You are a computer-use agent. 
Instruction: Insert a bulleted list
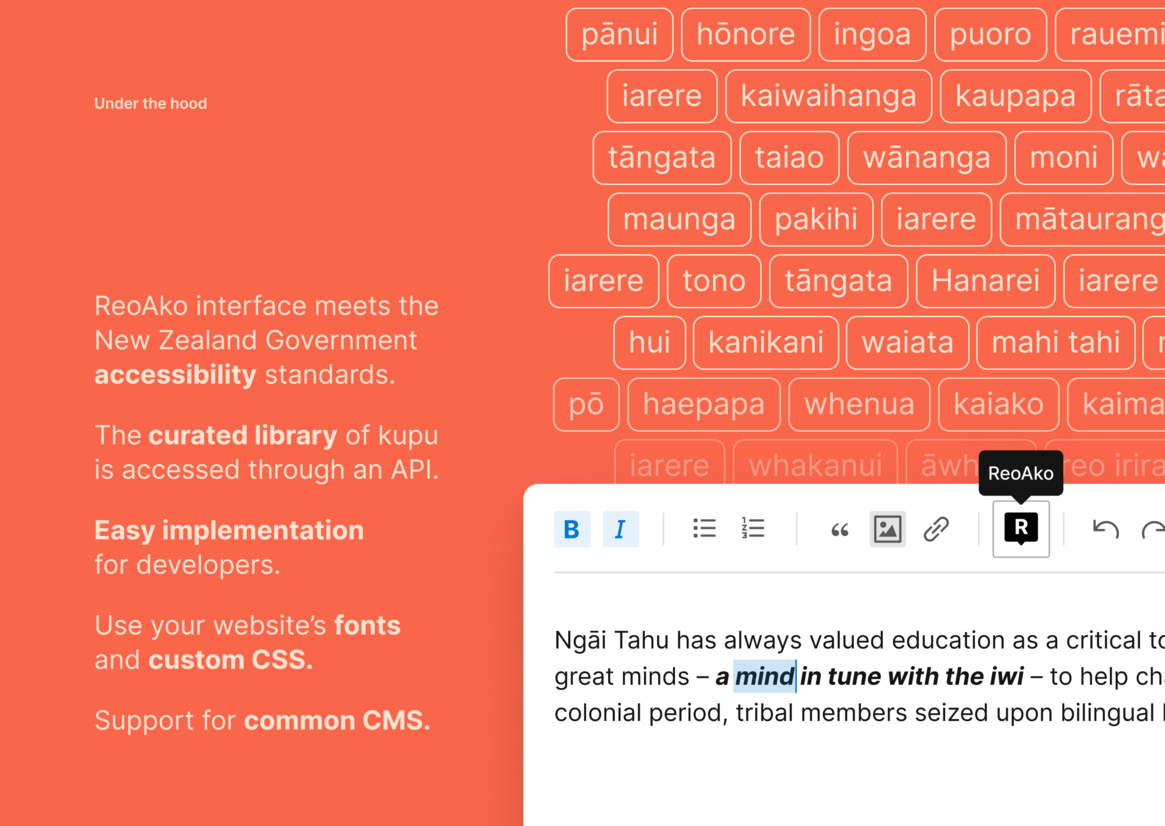tap(704, 529)
